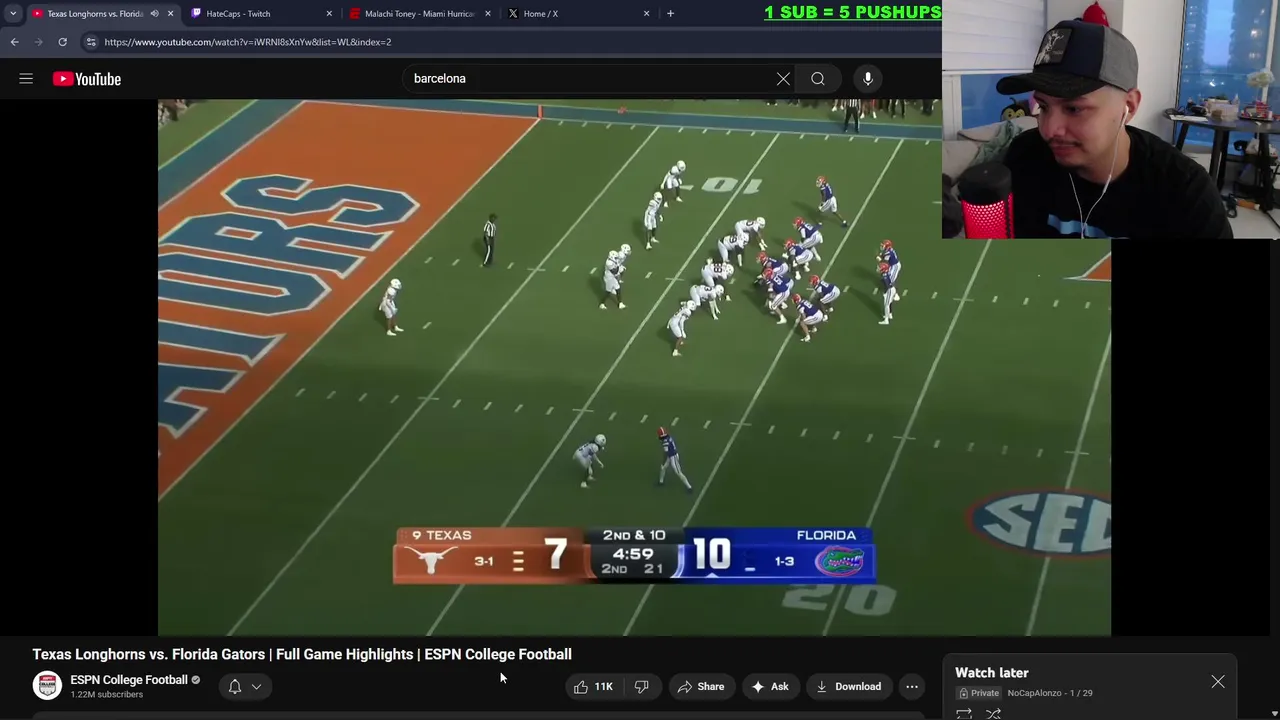Toggle playlist shuffle icon in Watch later
This screenshot has width=1280, height=720.
pyautogui.click(x=994, y=713)
